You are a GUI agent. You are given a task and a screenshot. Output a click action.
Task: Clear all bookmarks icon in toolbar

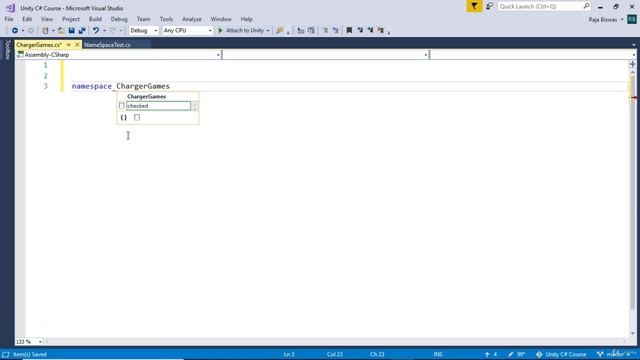tap(380, 31)
